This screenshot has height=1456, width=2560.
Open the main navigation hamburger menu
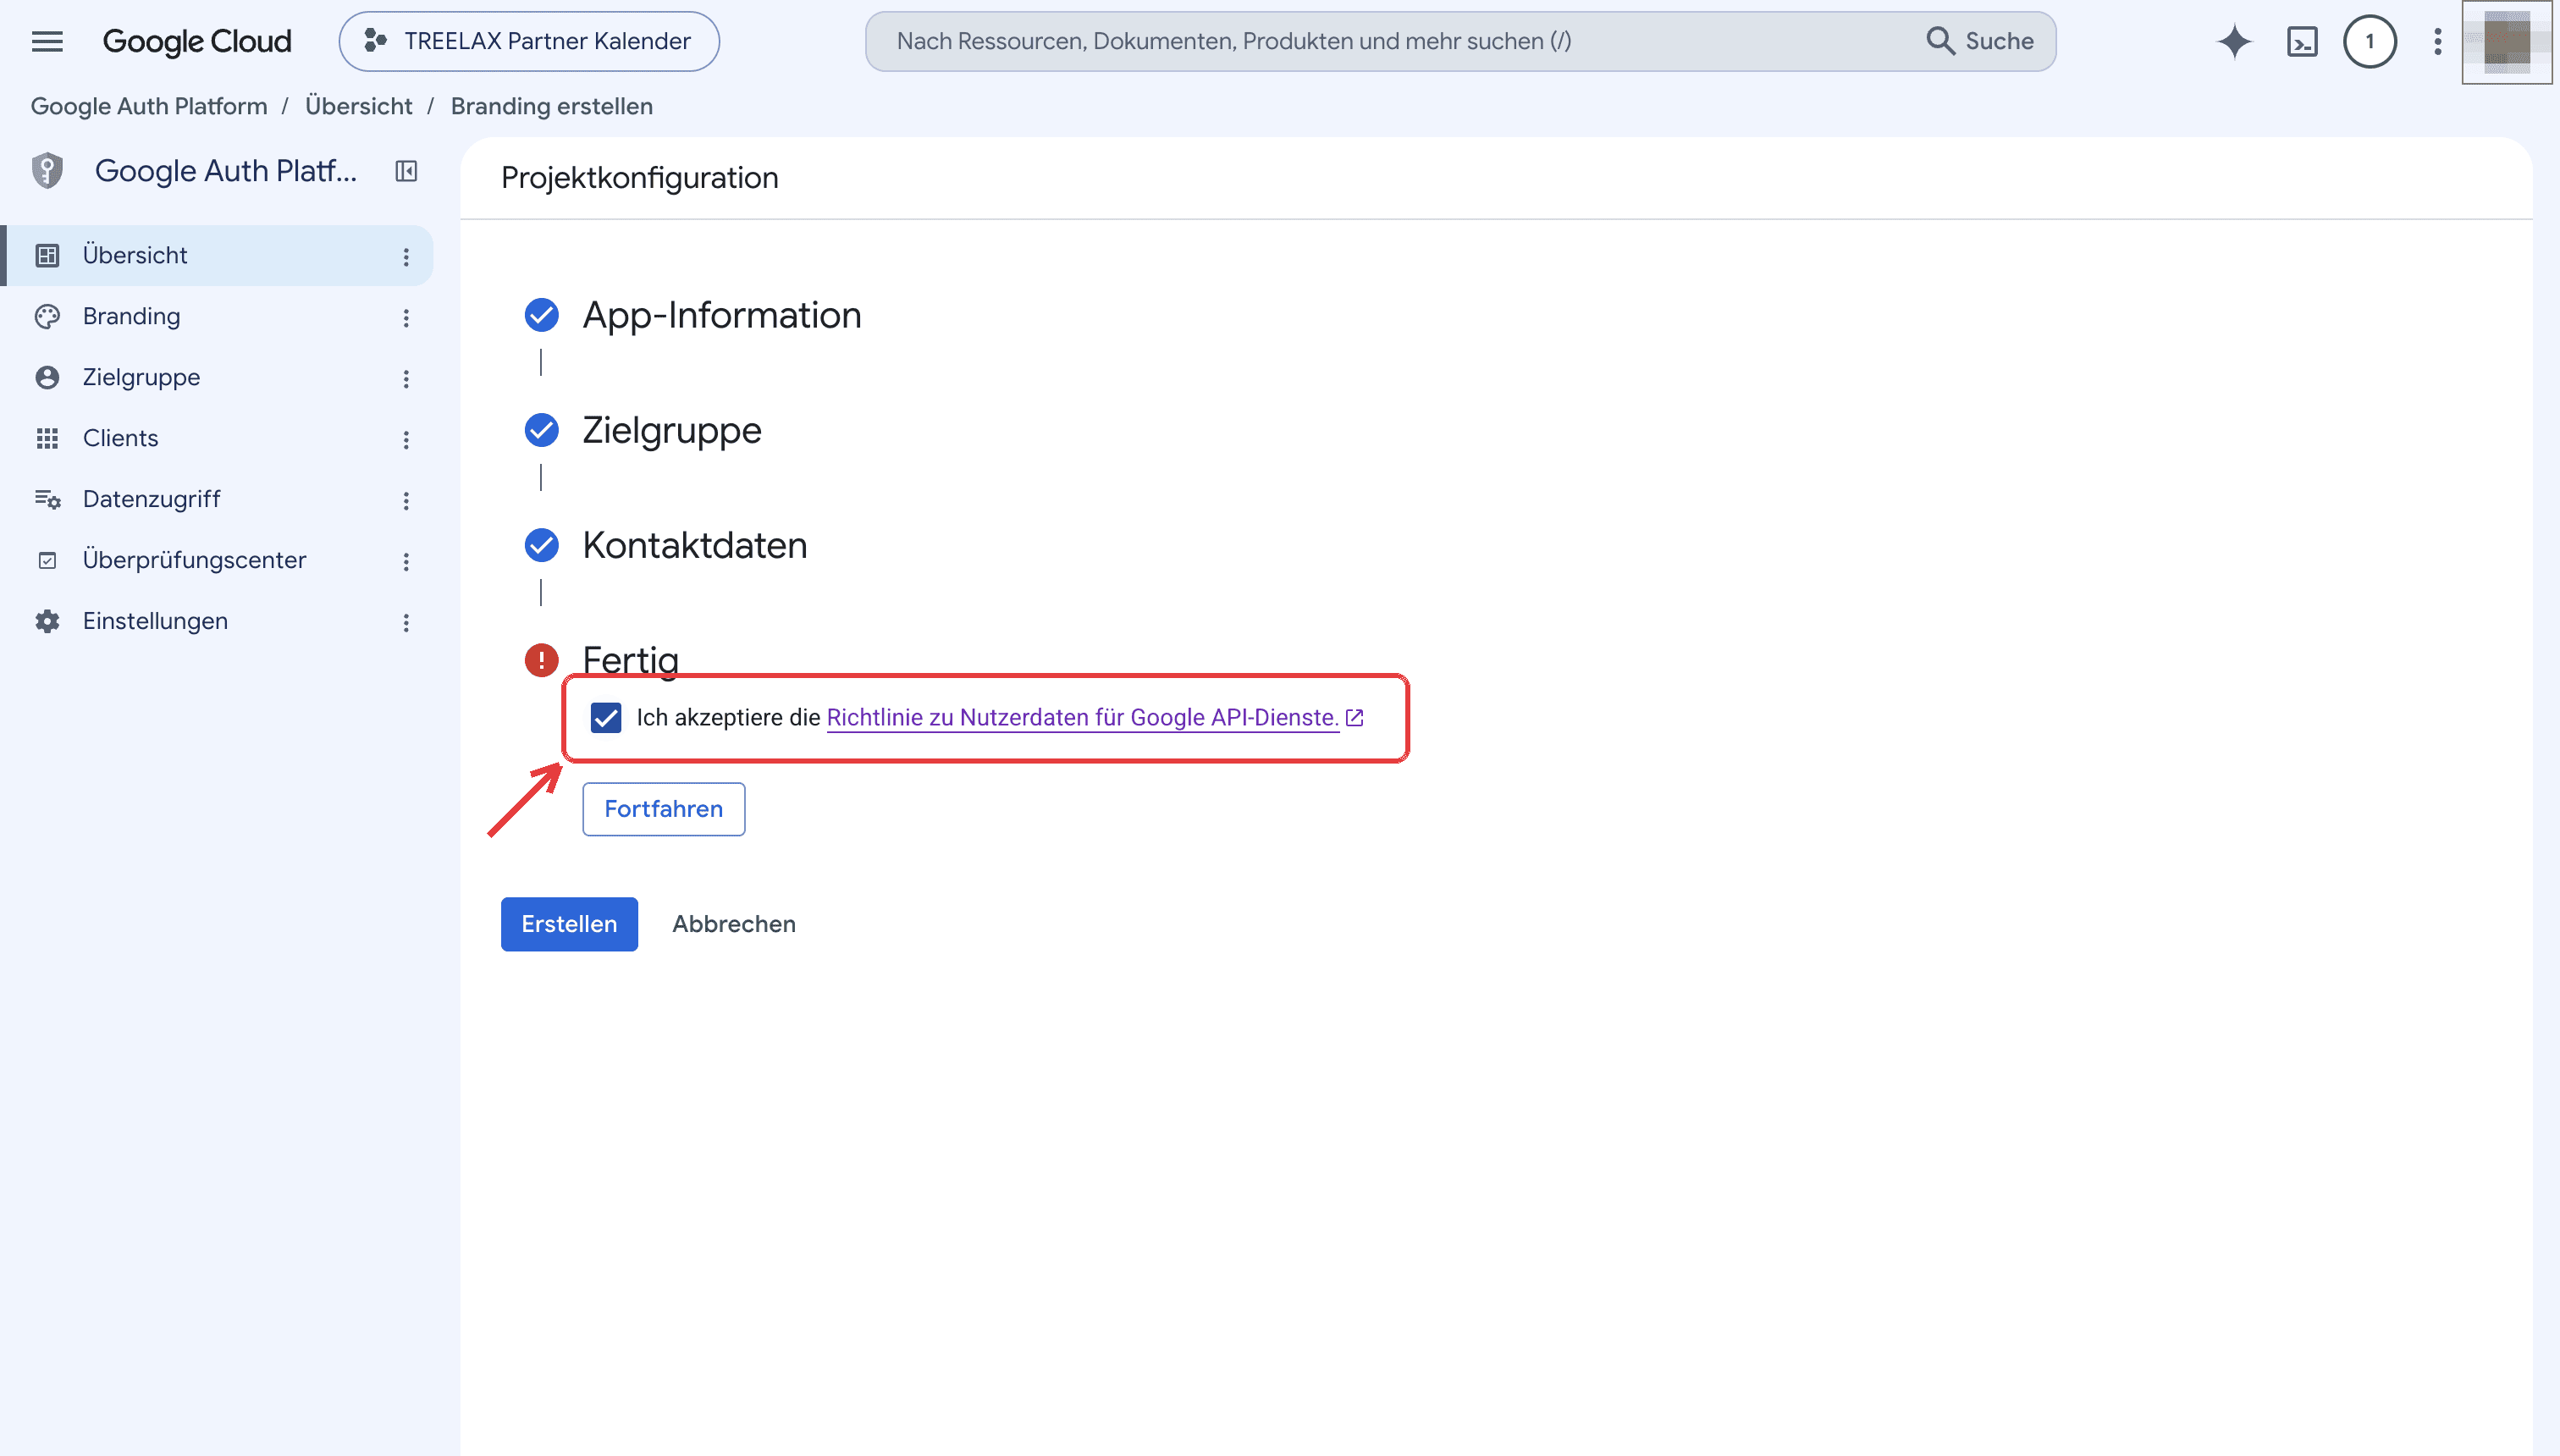point(47,41)
